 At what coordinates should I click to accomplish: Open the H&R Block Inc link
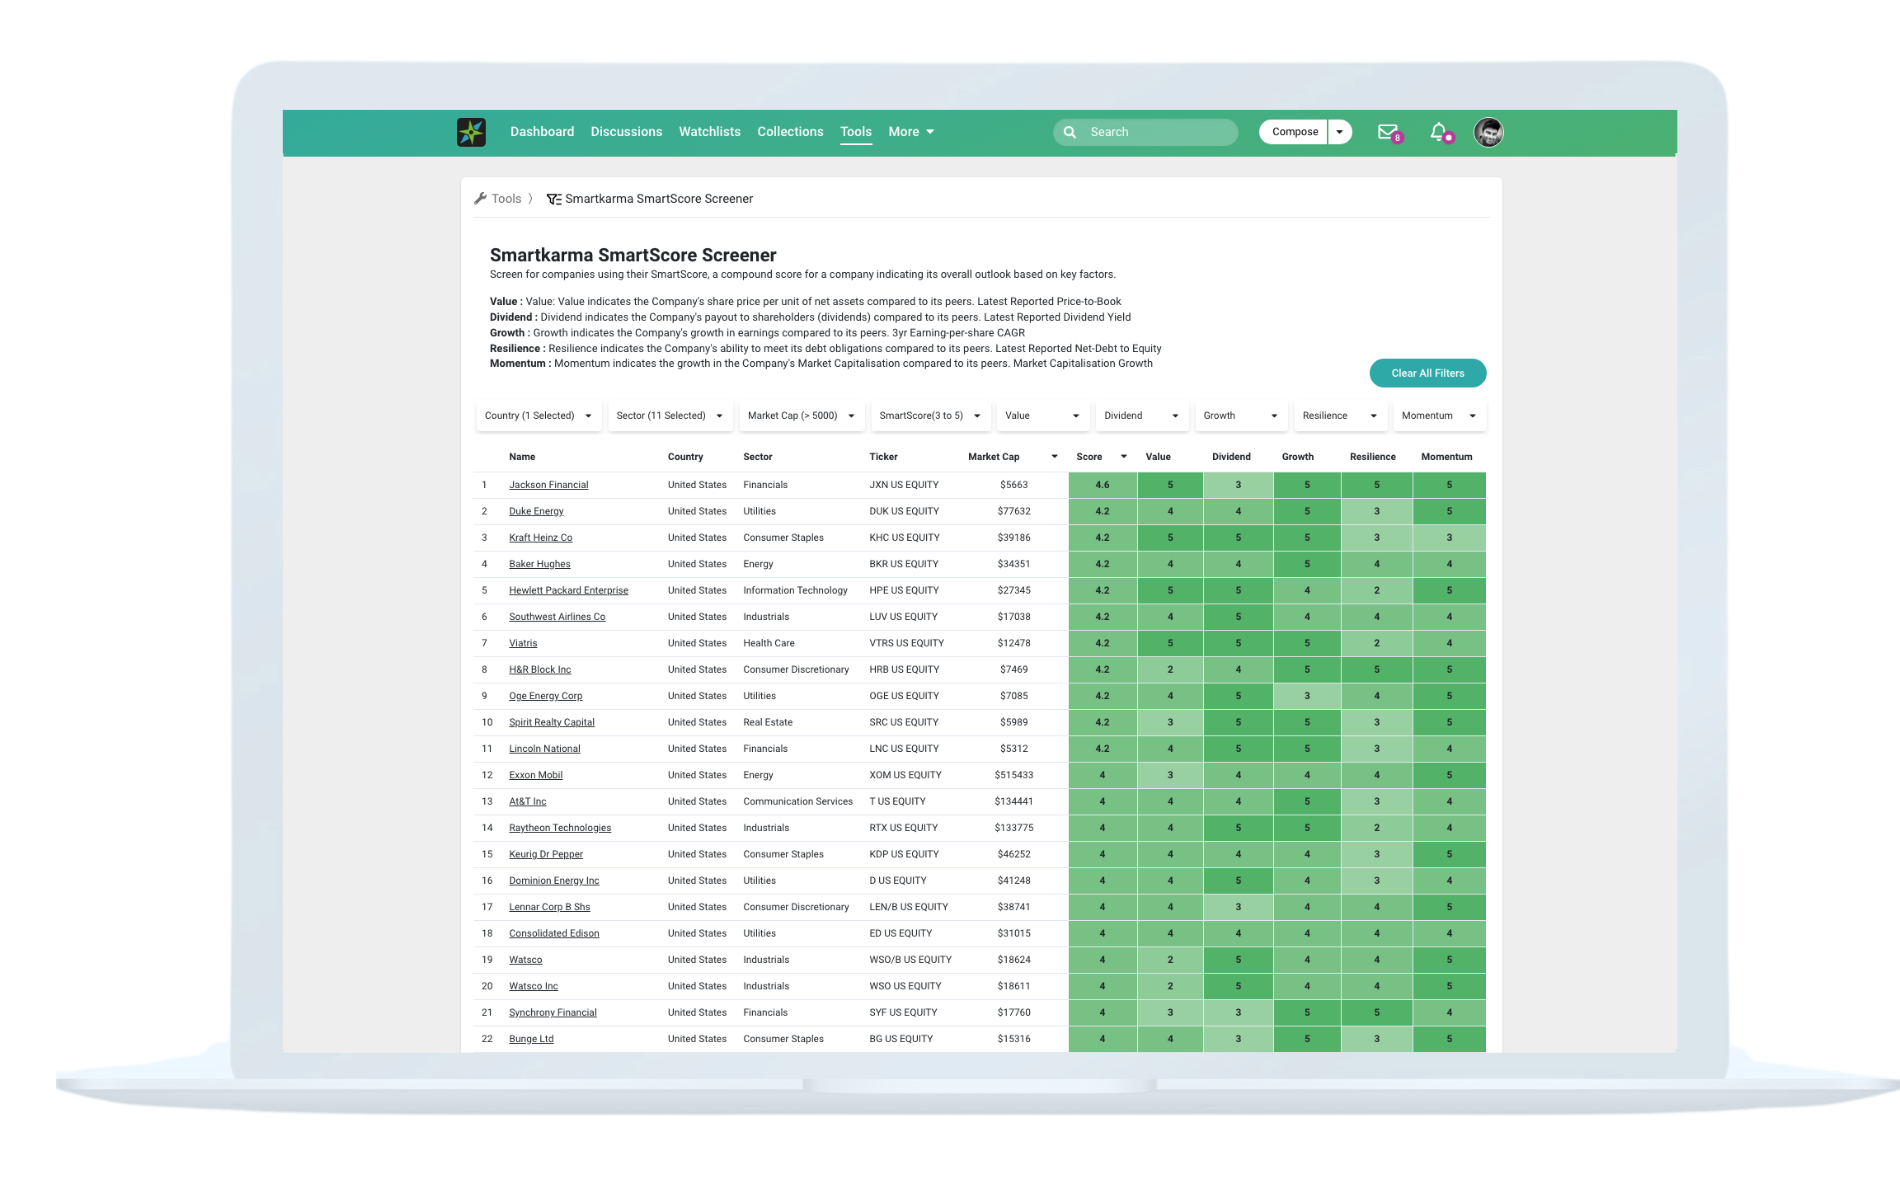tap(540, 670)
